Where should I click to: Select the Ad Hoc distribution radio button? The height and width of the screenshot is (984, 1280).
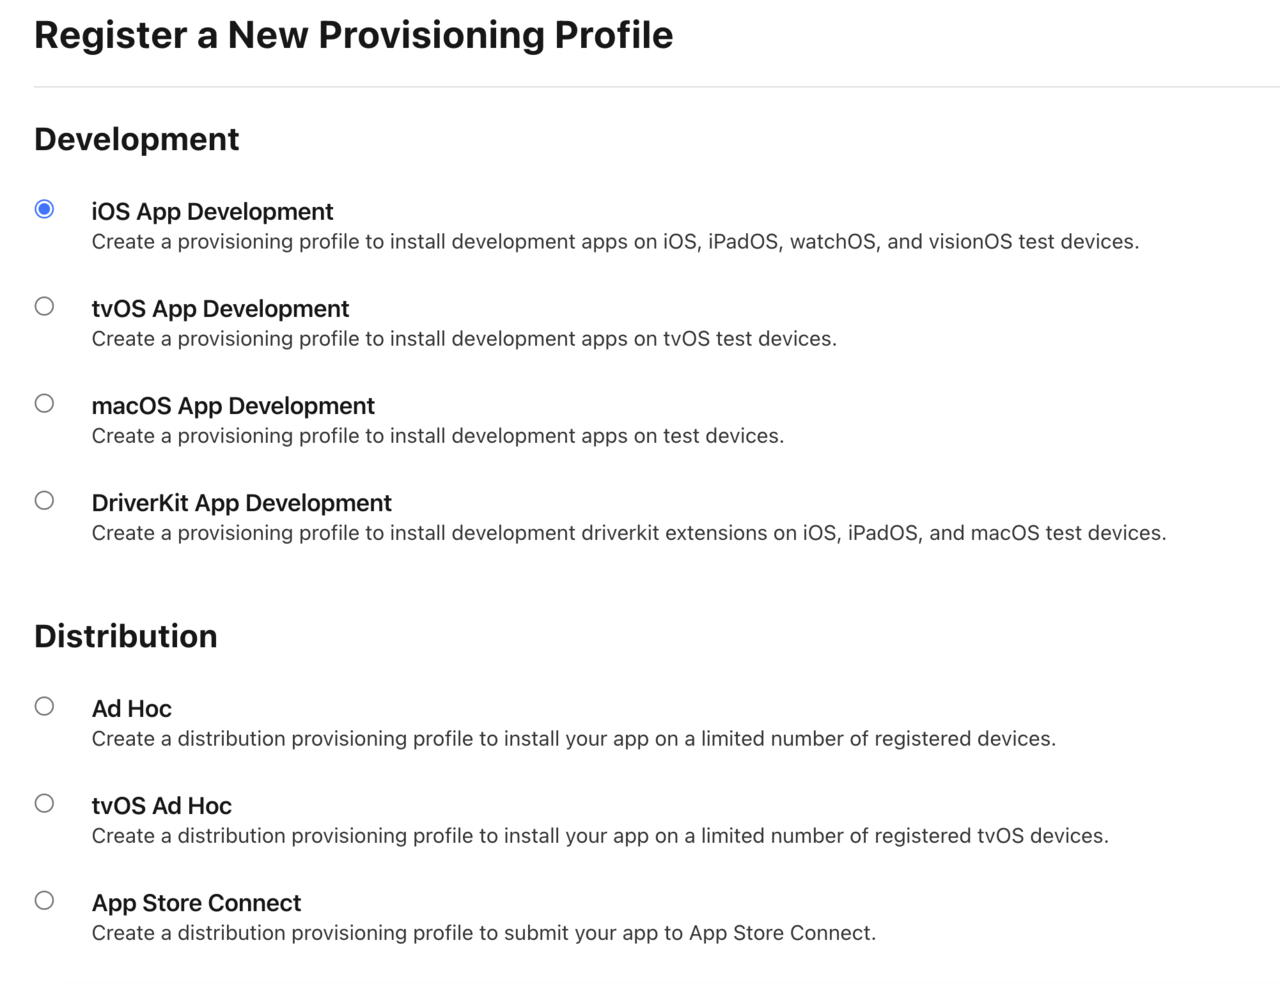(x=44, y=706)
